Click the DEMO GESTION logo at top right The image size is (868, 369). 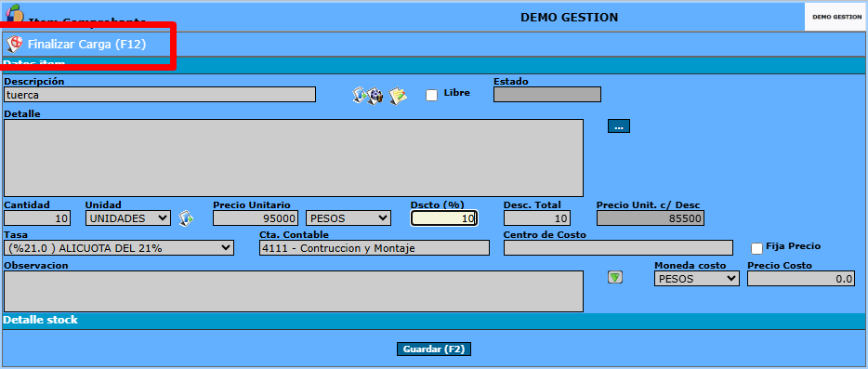point(836,17)
